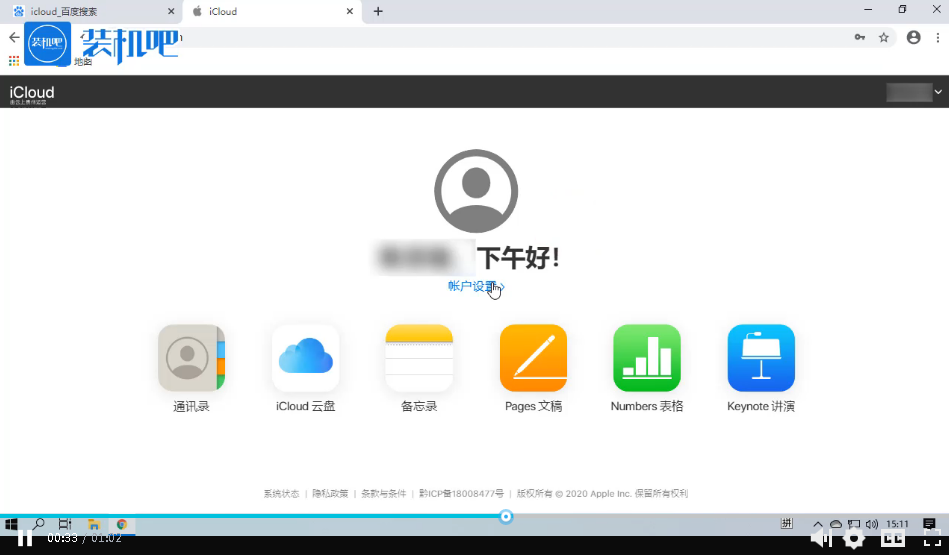
Task: Open the iCloud 云盘 Drive icon
Action: coord(305,358)
